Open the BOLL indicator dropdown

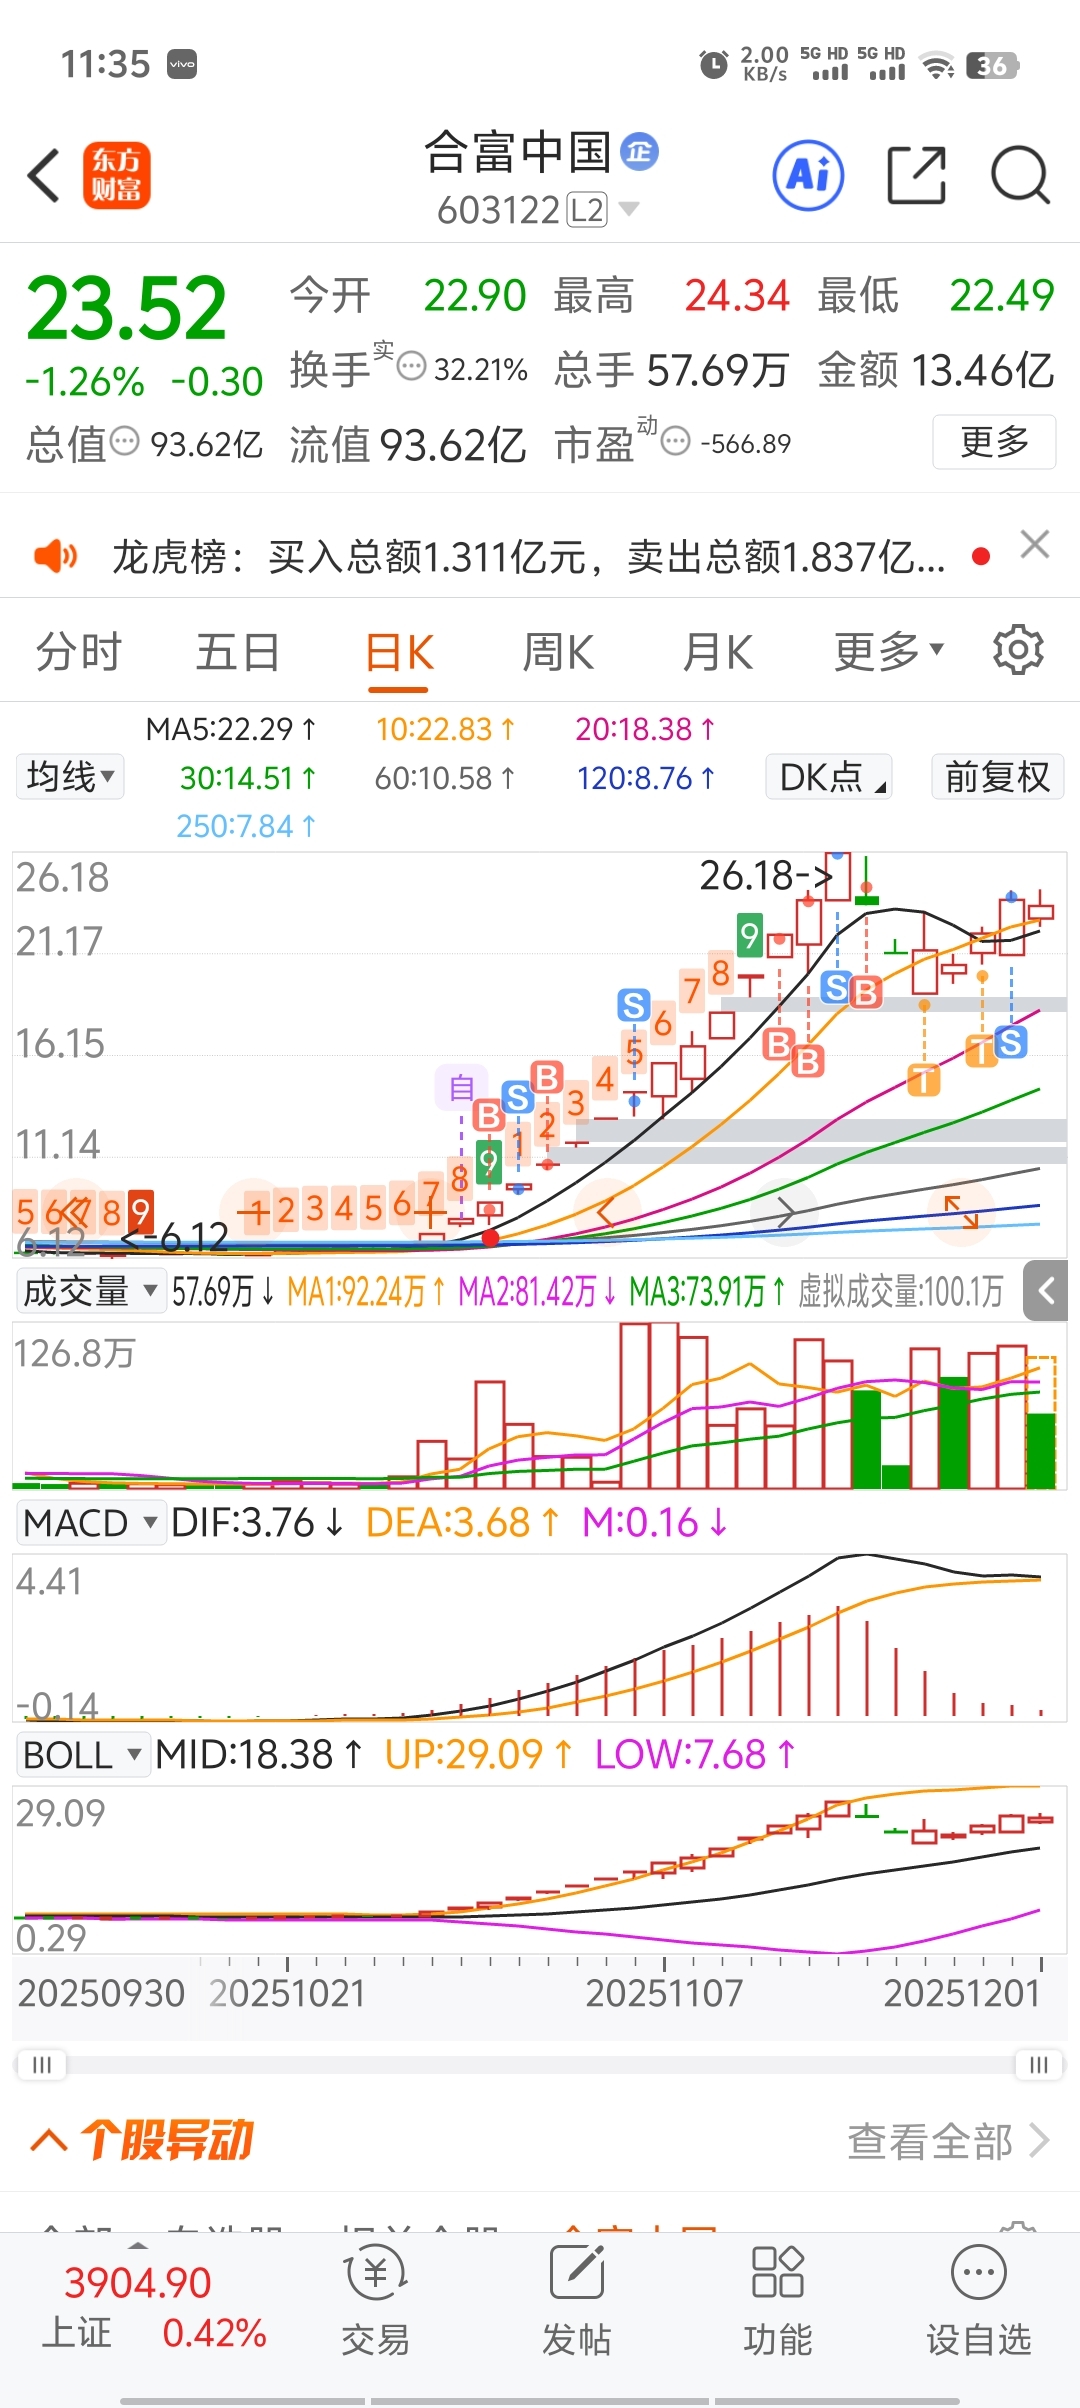[x=82, y=1755]
